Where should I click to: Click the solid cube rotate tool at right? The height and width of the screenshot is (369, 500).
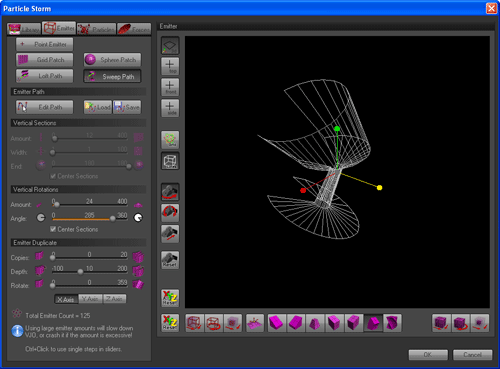pos(460,323)
